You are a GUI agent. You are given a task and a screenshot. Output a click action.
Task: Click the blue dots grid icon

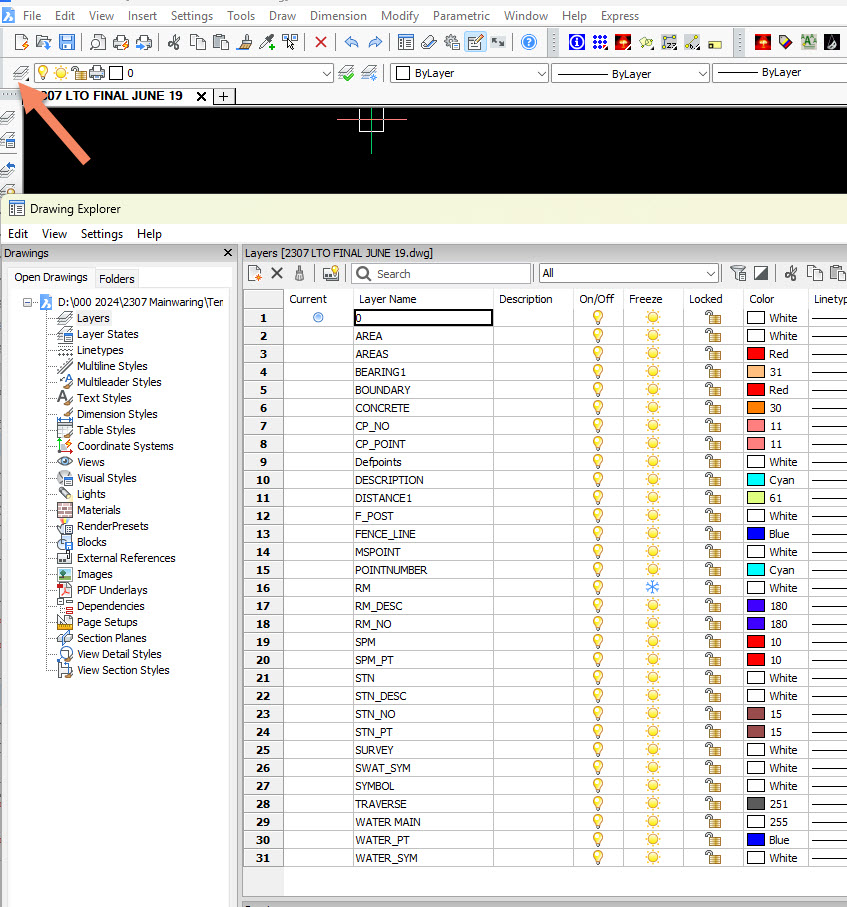click(600, 42)
